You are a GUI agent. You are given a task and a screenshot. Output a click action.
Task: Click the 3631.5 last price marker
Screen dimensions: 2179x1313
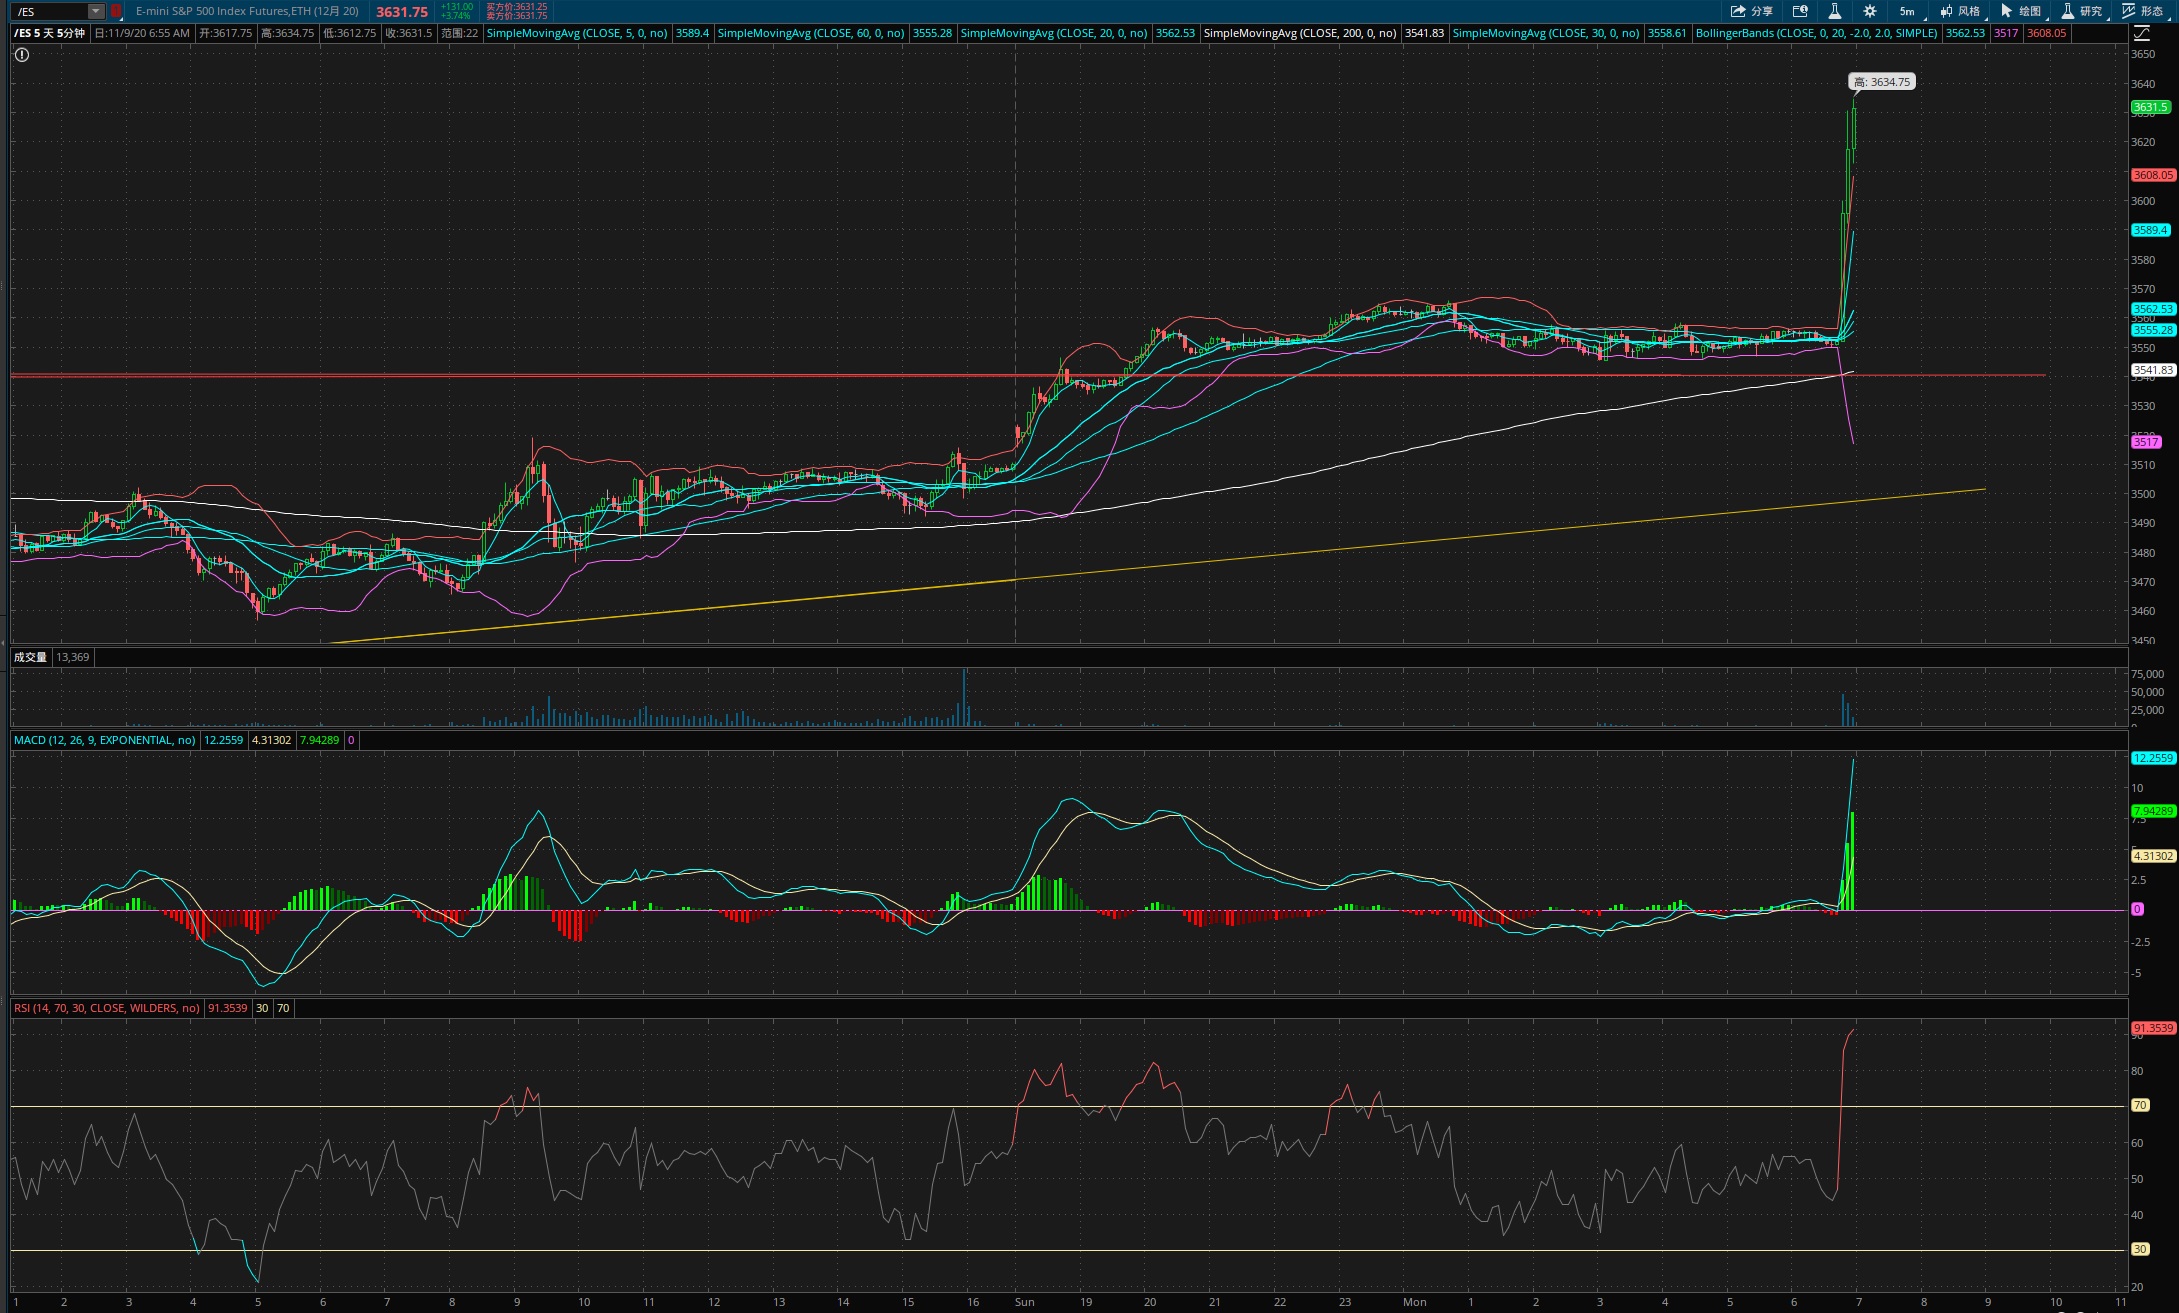click(2150, 107)
